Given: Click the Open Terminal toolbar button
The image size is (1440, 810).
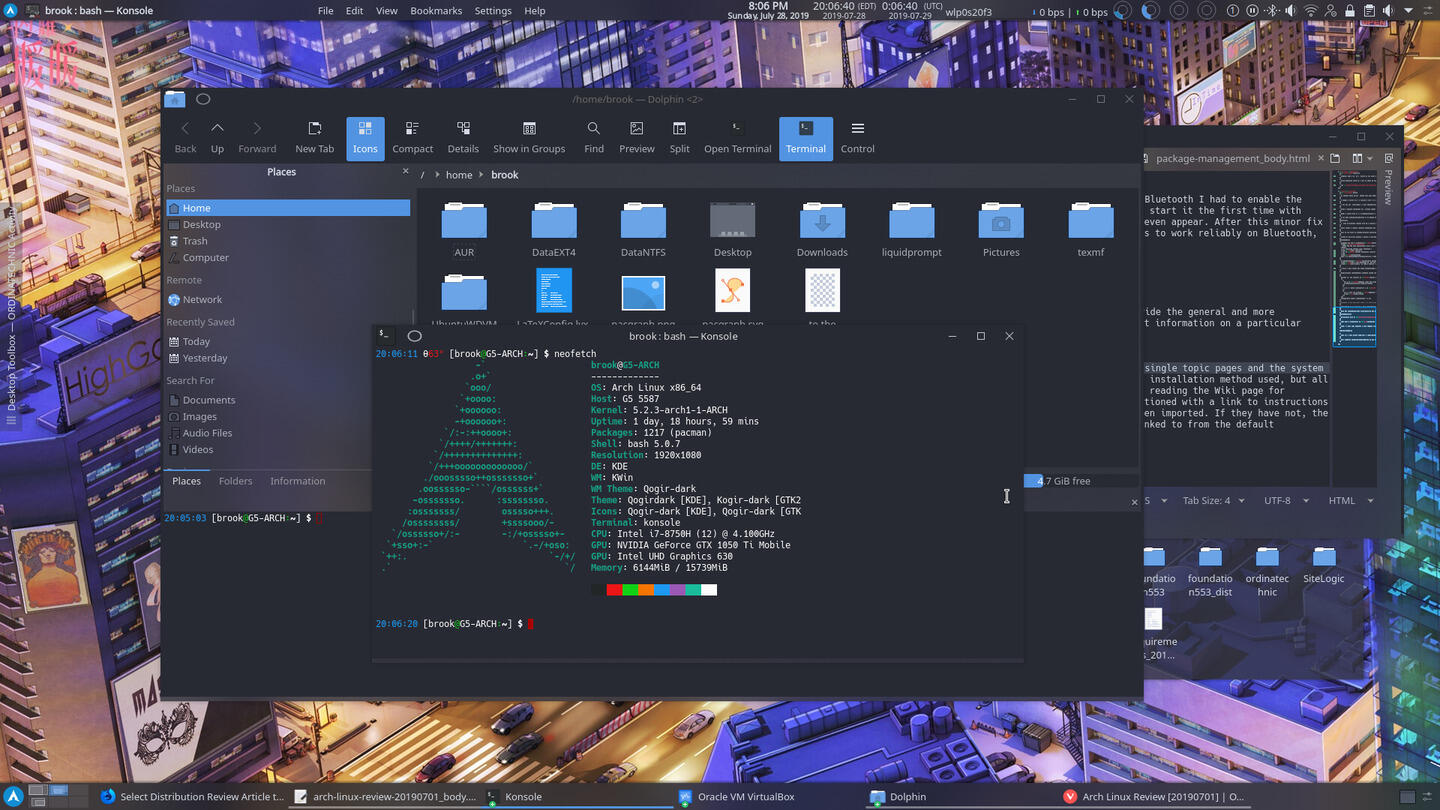Looking at the screenshot, I should click(x=737, y=137).
